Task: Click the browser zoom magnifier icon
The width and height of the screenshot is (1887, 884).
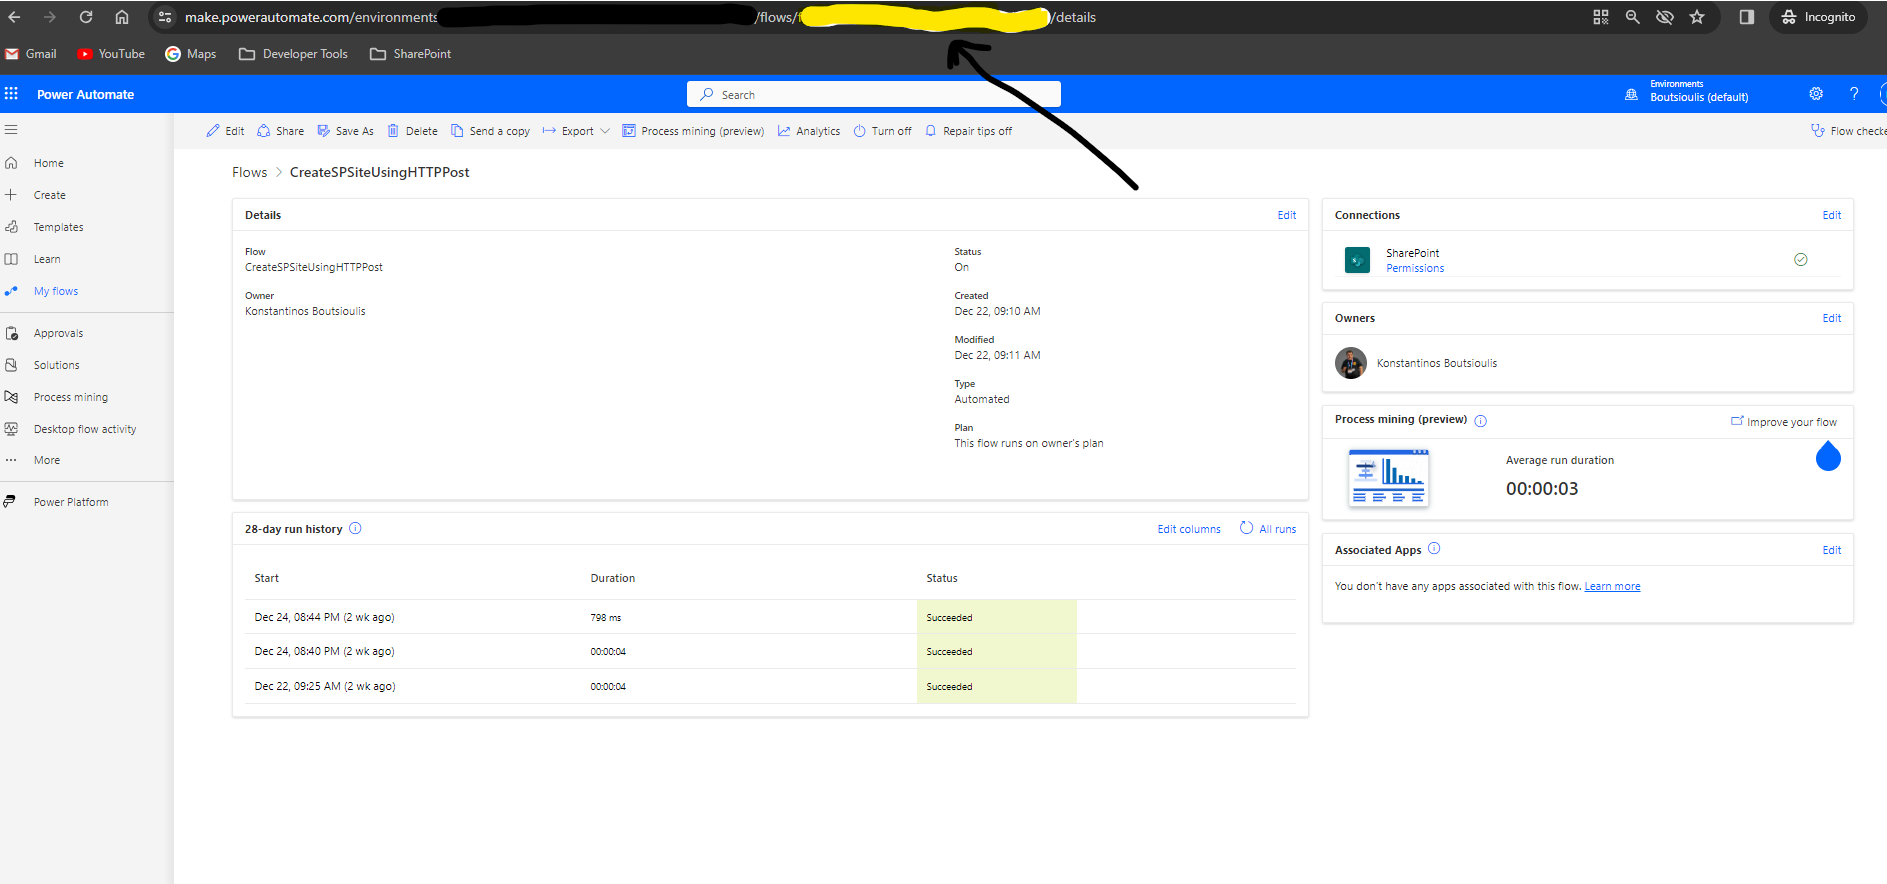Action: point(1633,17)
